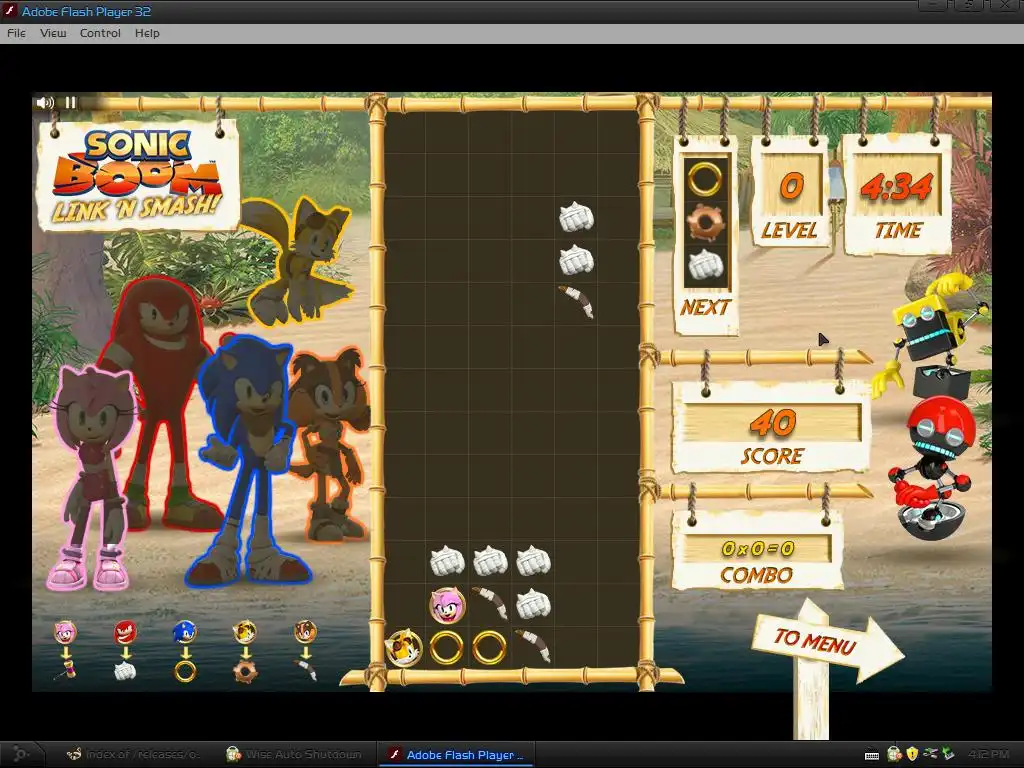
Task: Click the gold ring in the NEXT preview
Action: tap(705, 178)
